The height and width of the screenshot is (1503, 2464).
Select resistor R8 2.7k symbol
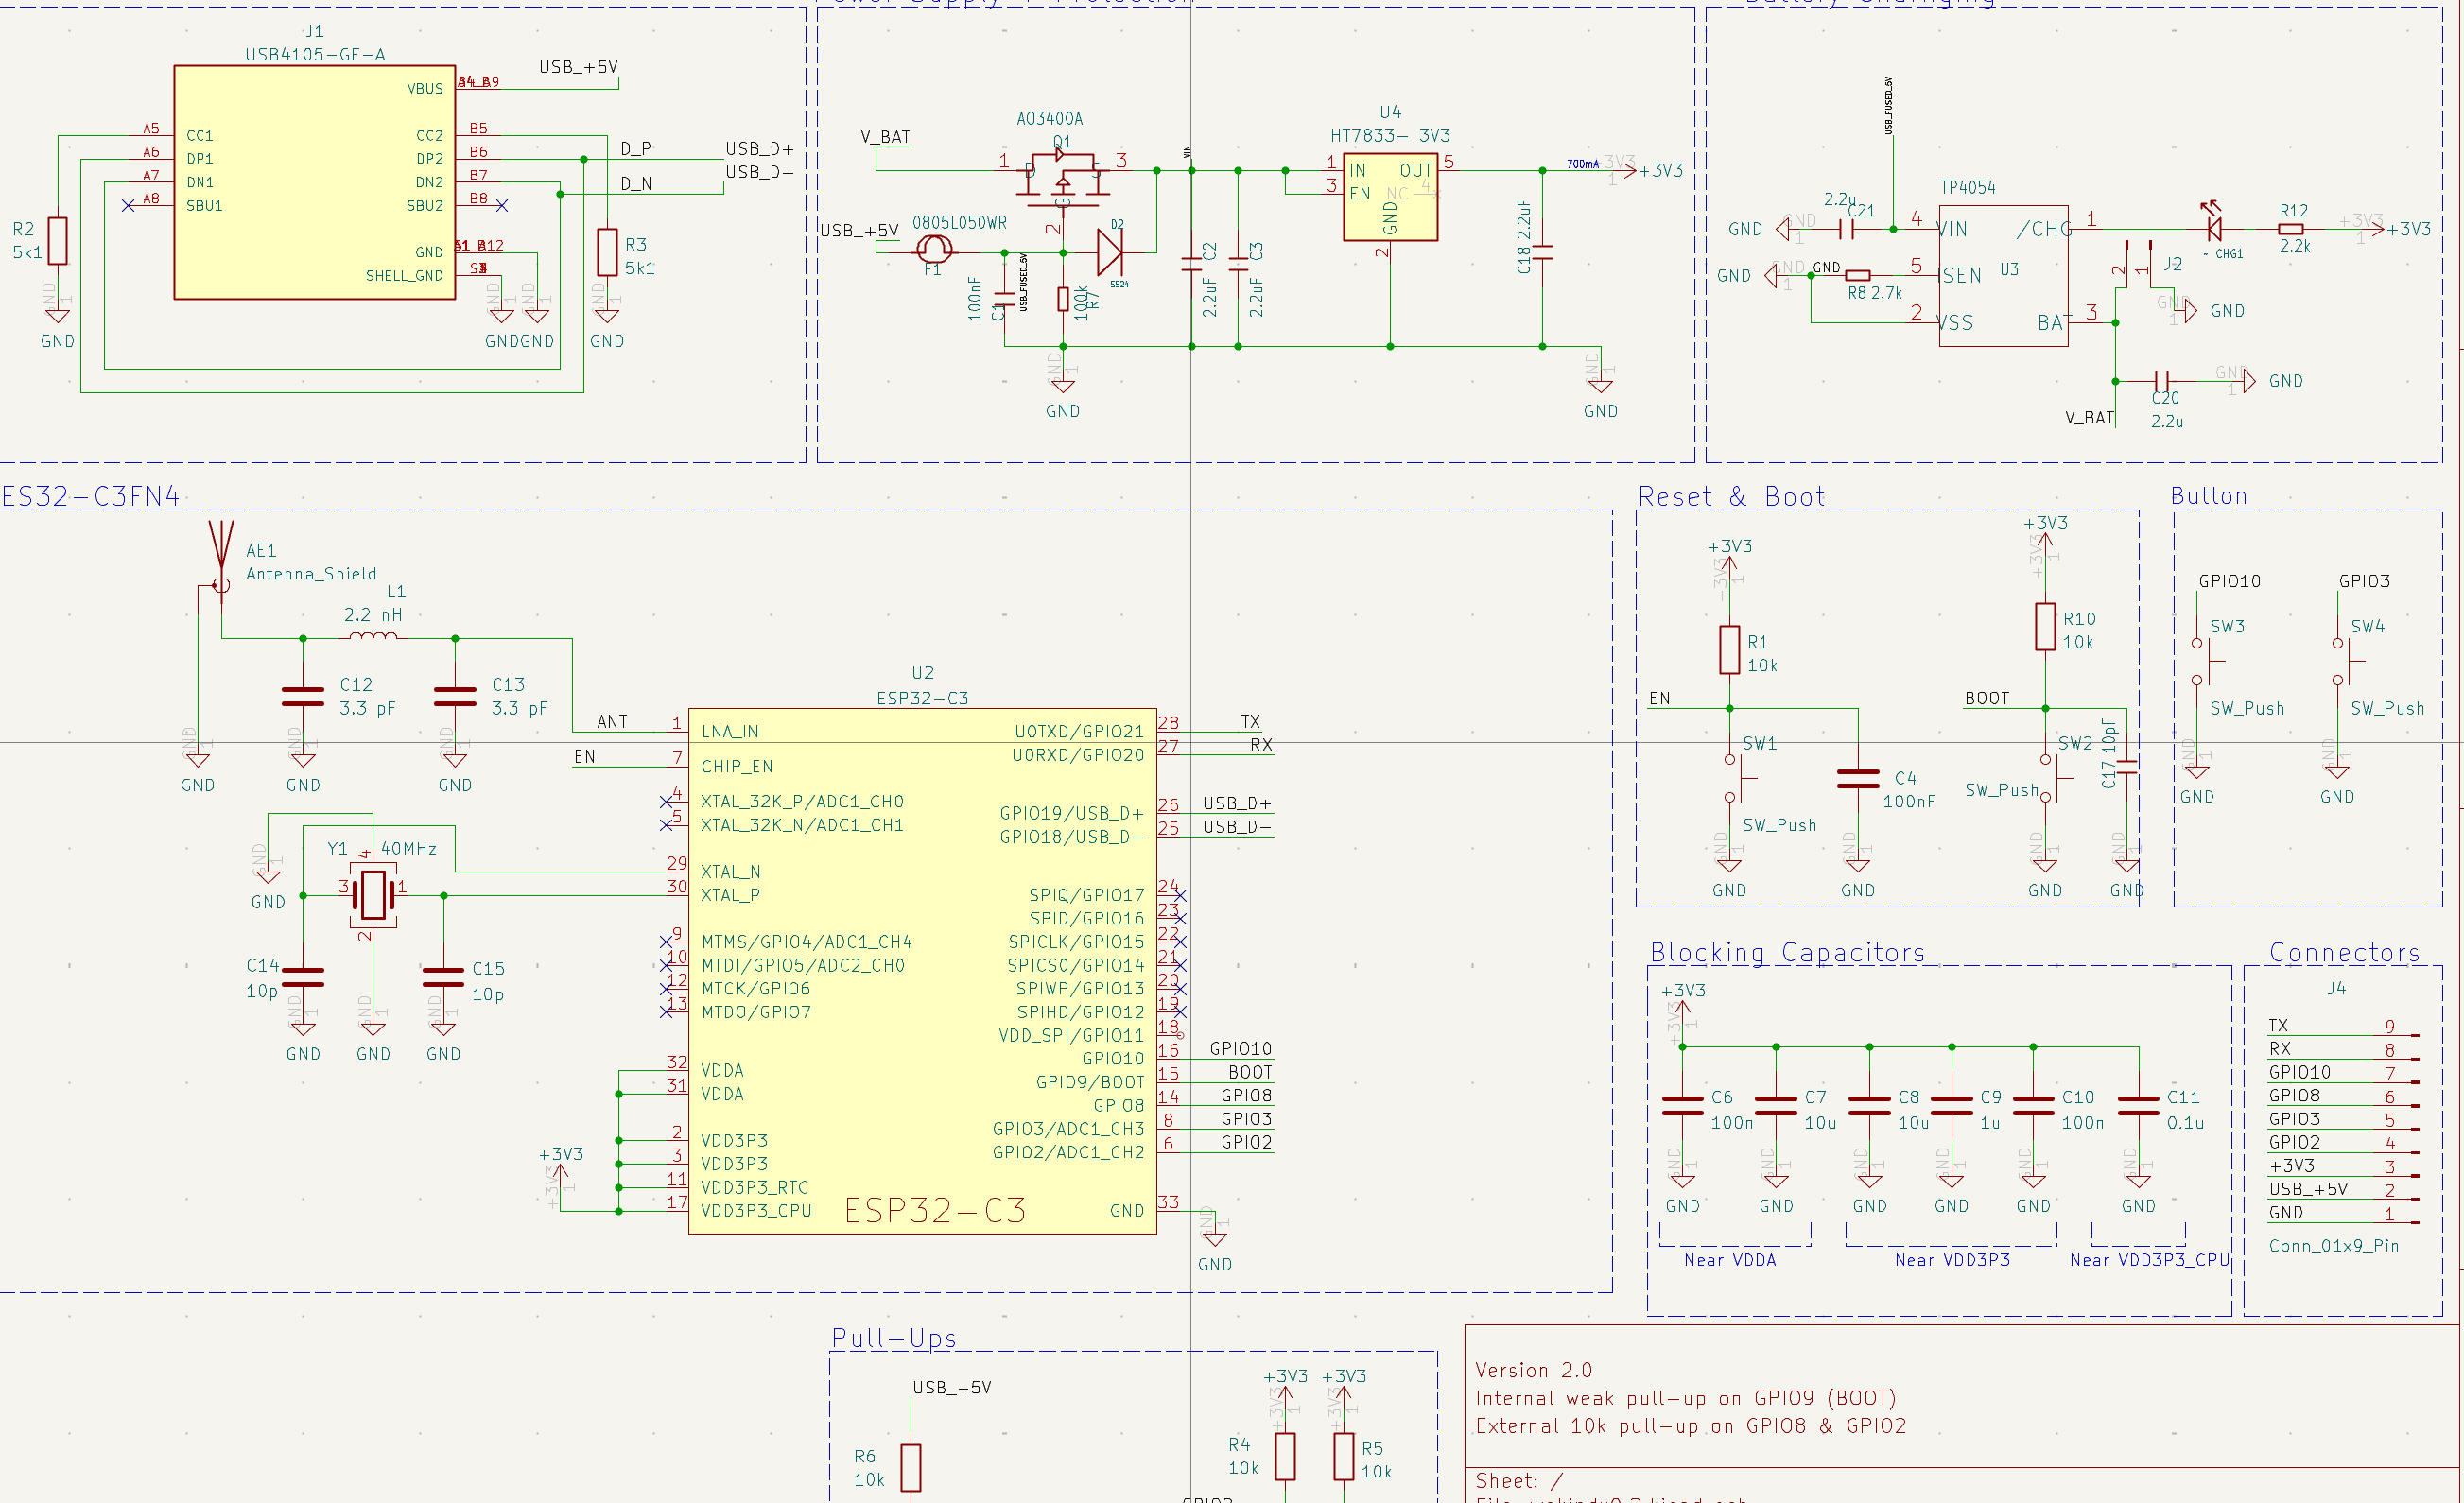[x=1858, y=275]
